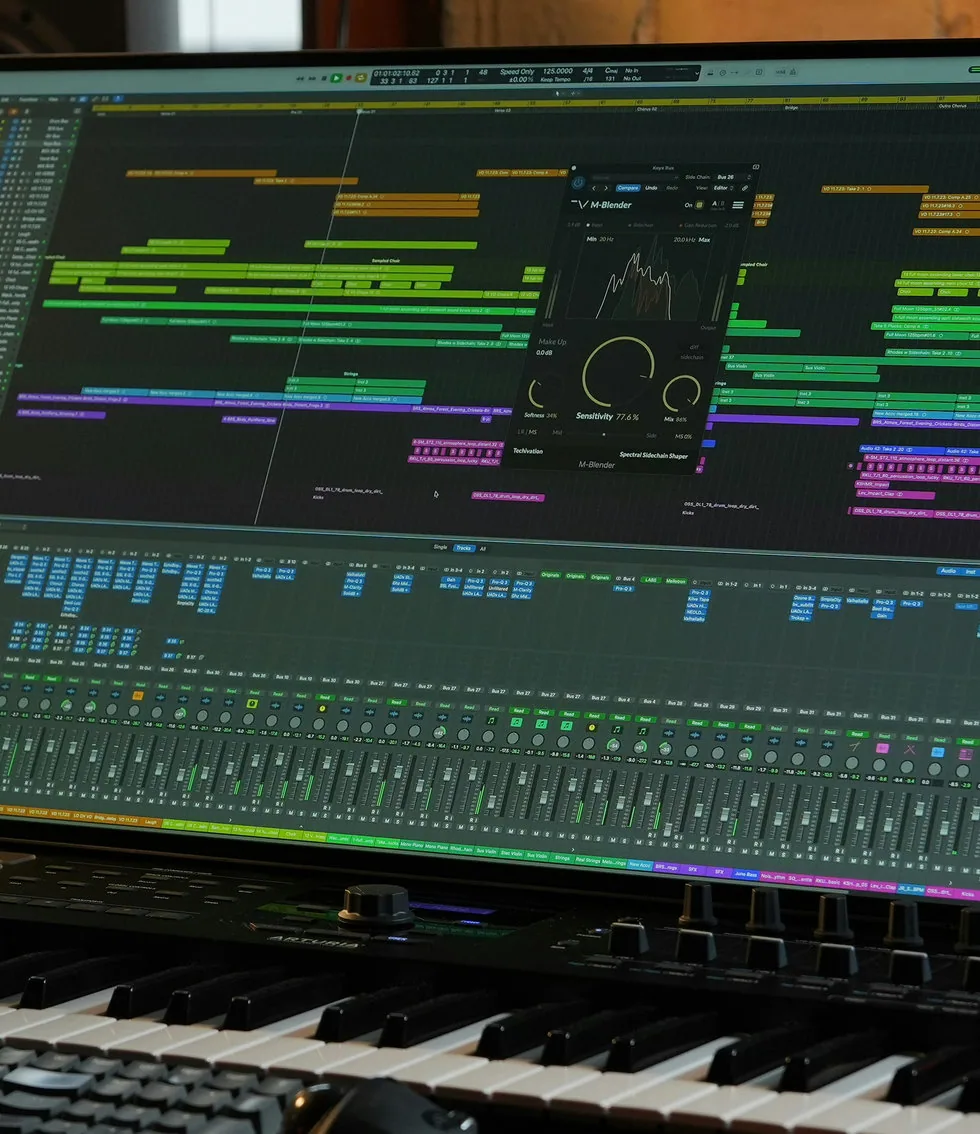Click the Stop button in transport
980x1134 pixels.
(x=323, y=78)
